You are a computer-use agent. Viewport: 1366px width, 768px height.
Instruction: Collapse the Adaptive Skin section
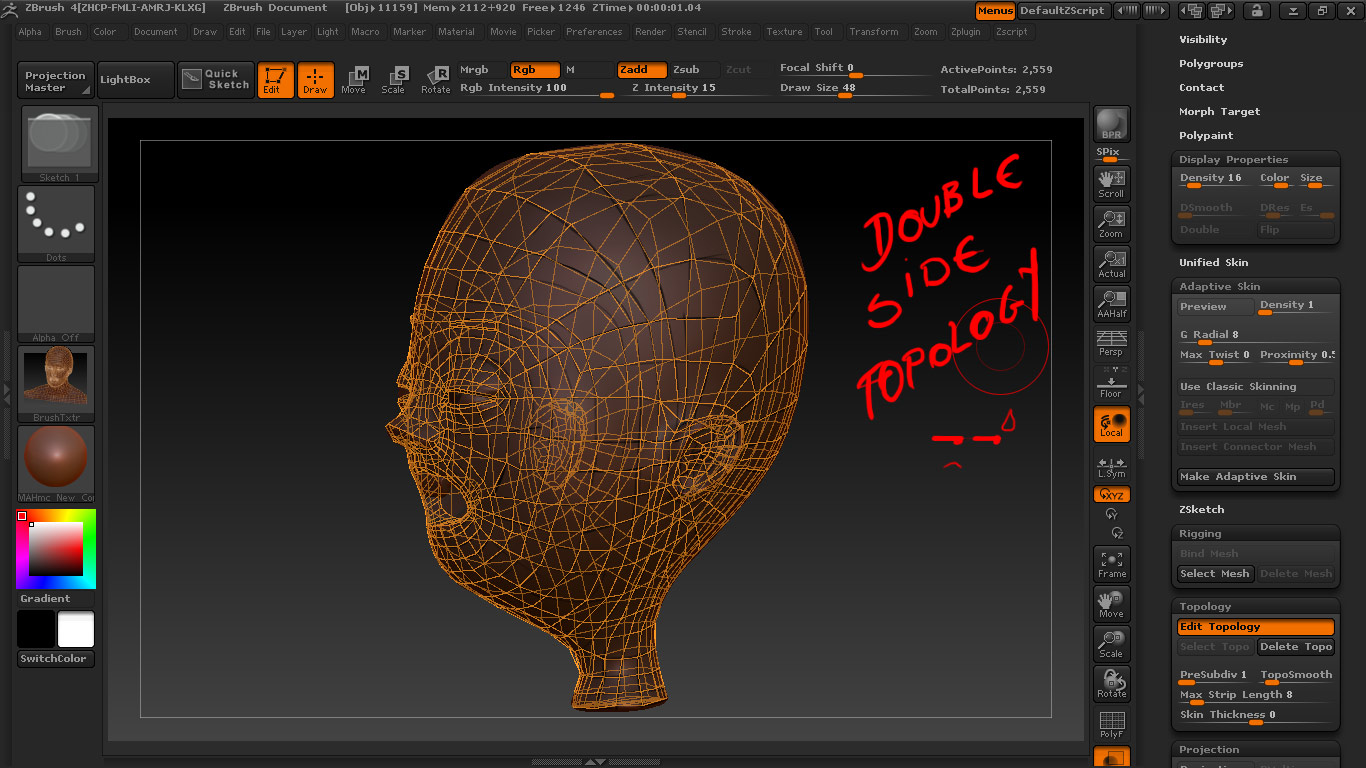(x=1220, y=286)
